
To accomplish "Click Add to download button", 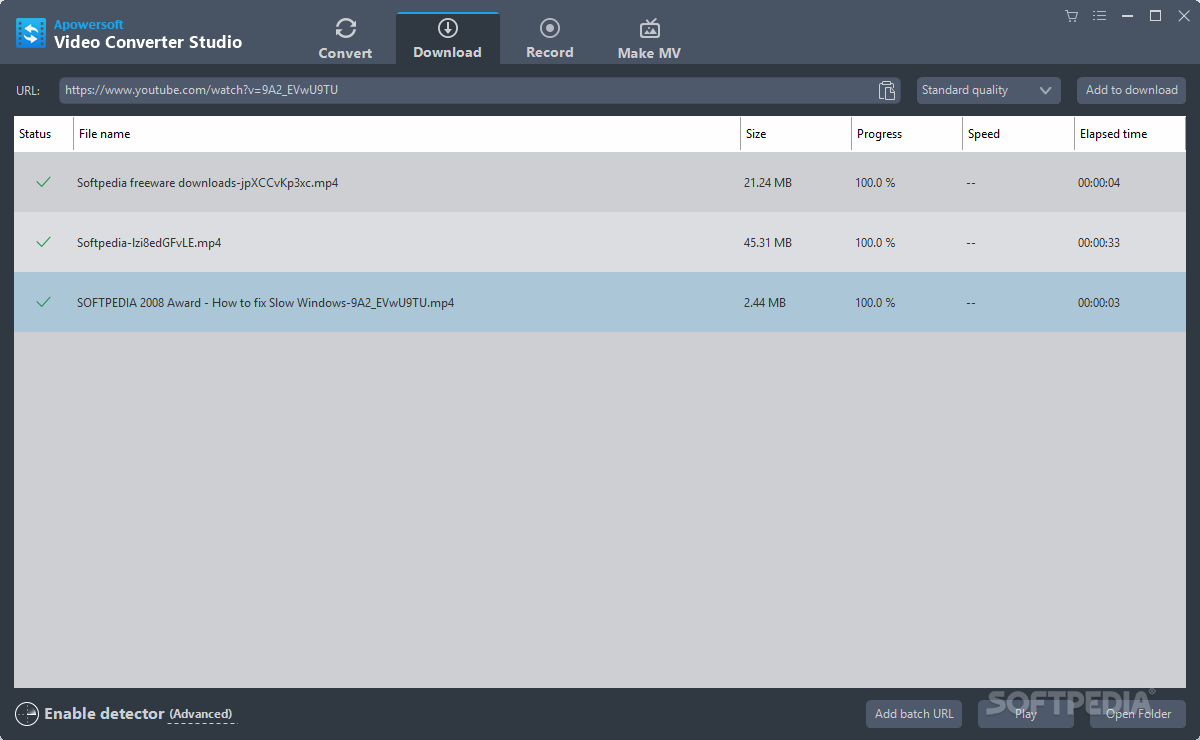I will tap(1131, 90).
